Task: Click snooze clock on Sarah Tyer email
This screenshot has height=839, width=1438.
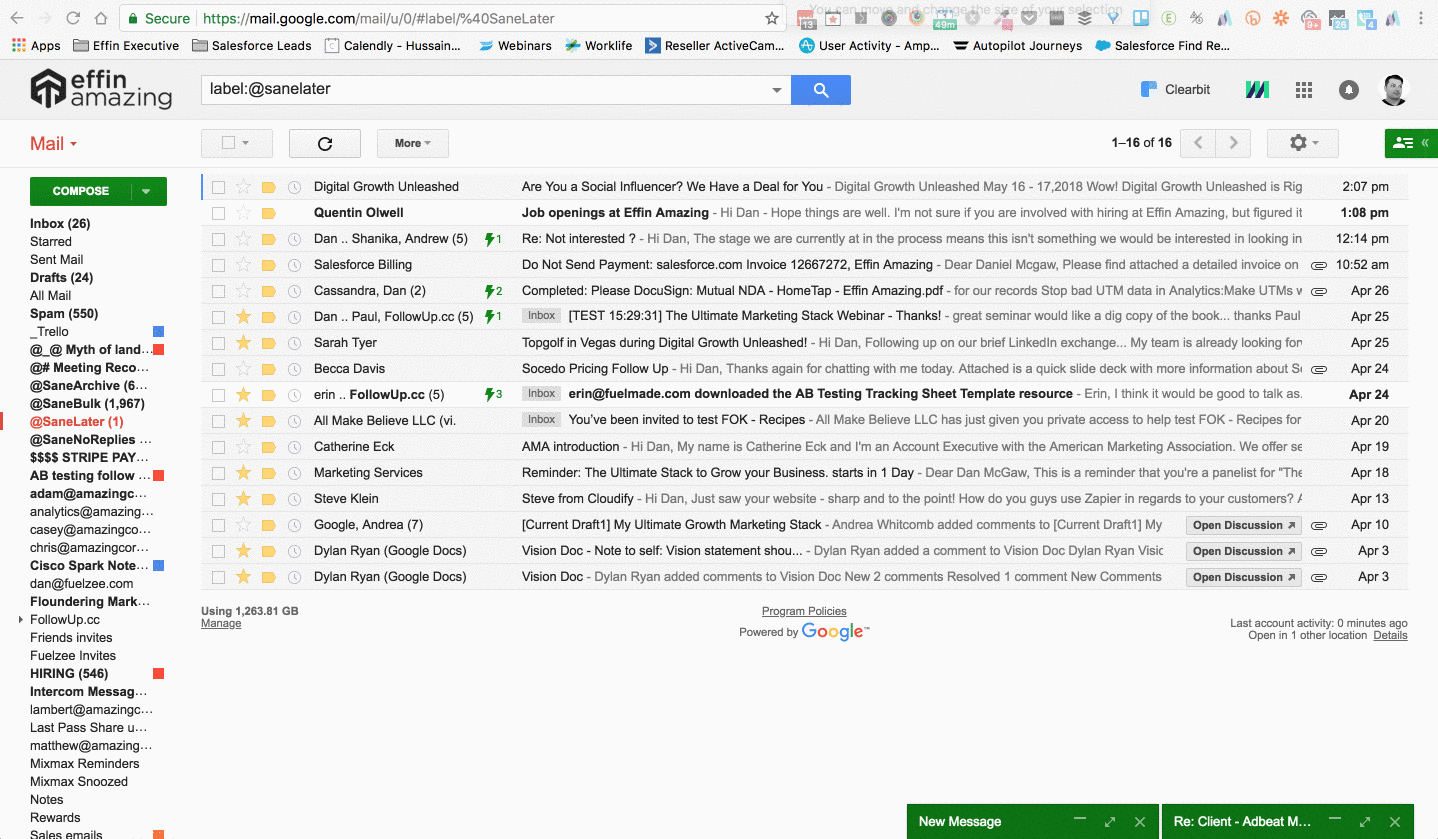Action: pos(294,343)
